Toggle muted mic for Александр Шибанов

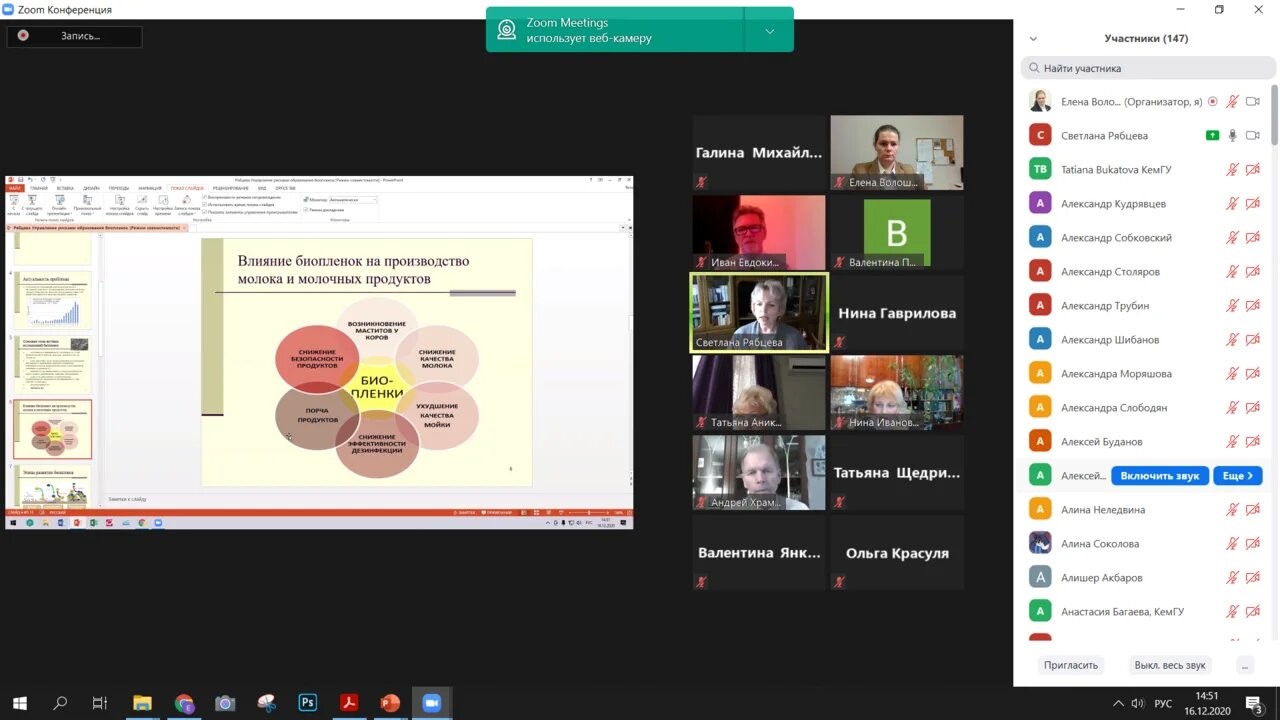[x=1233, y=340]
